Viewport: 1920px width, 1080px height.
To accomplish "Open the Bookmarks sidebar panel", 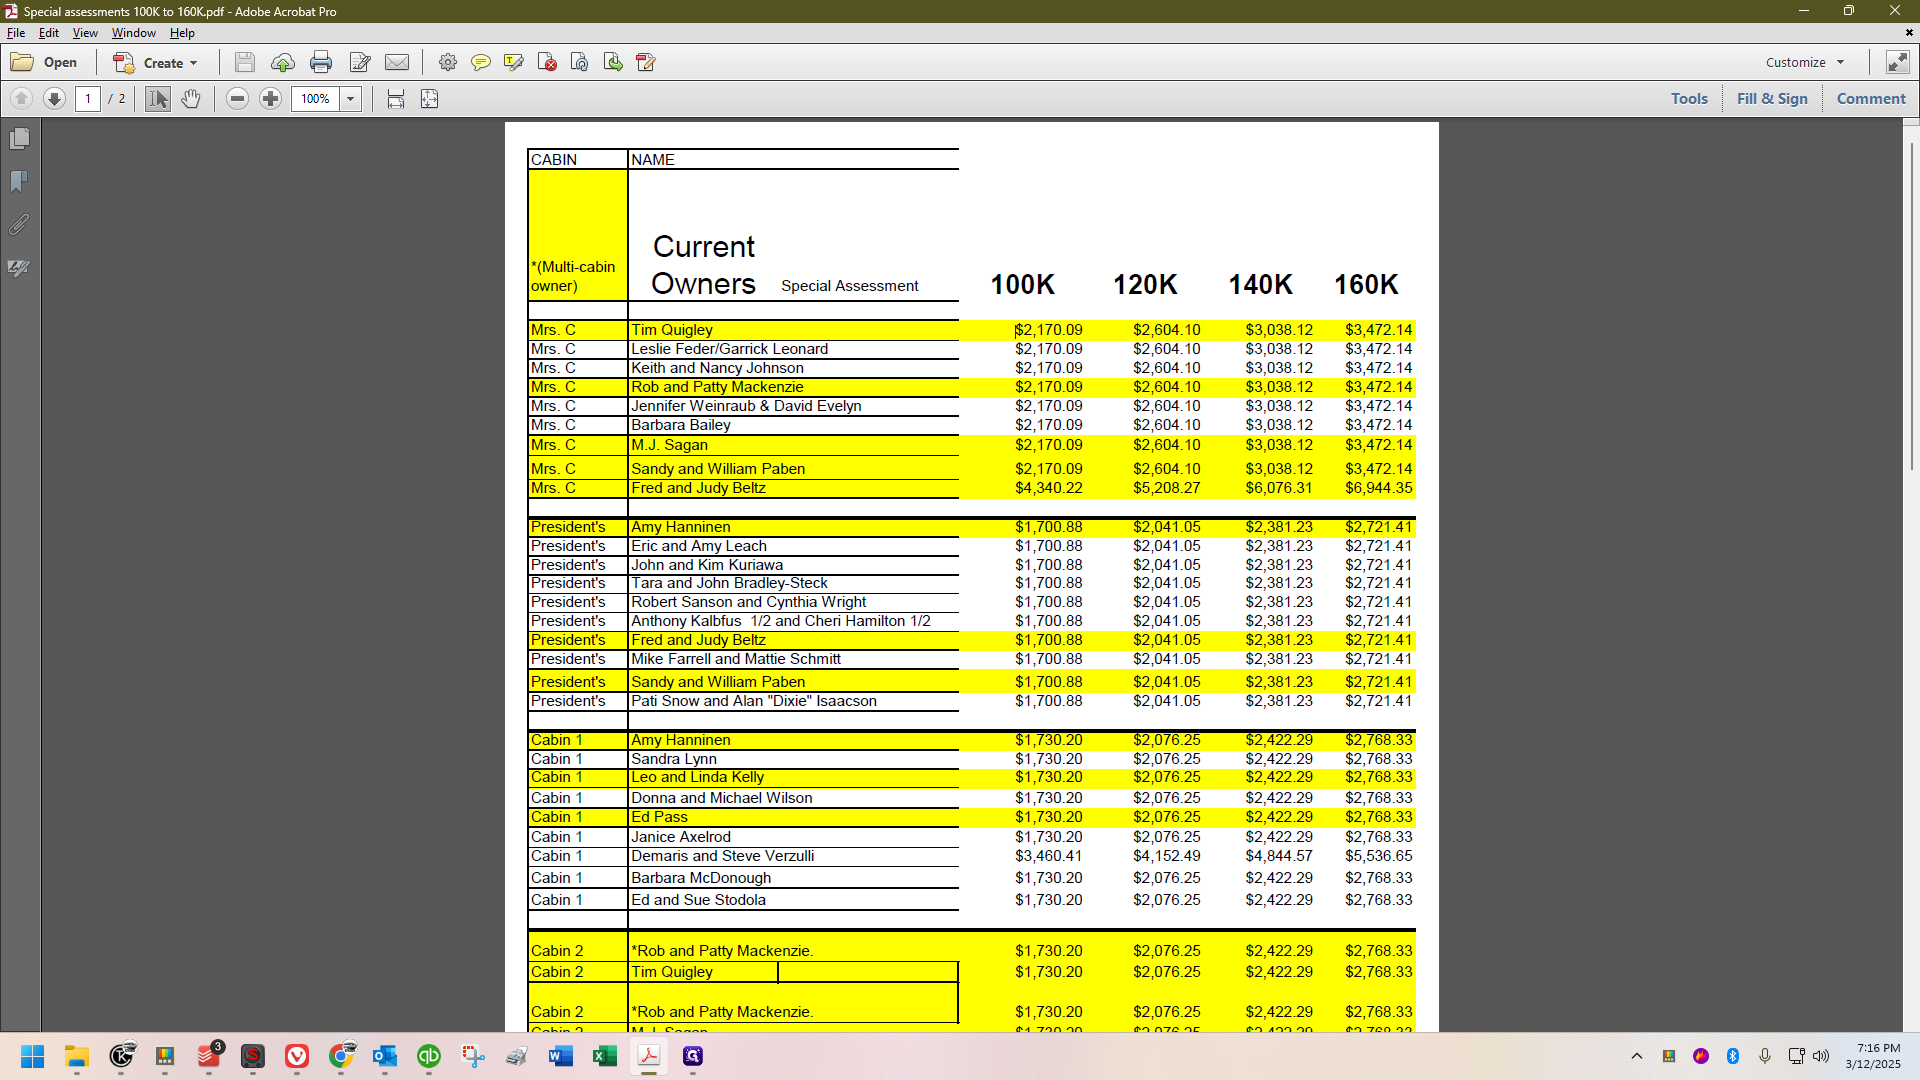I will click(x=19, y=181).
